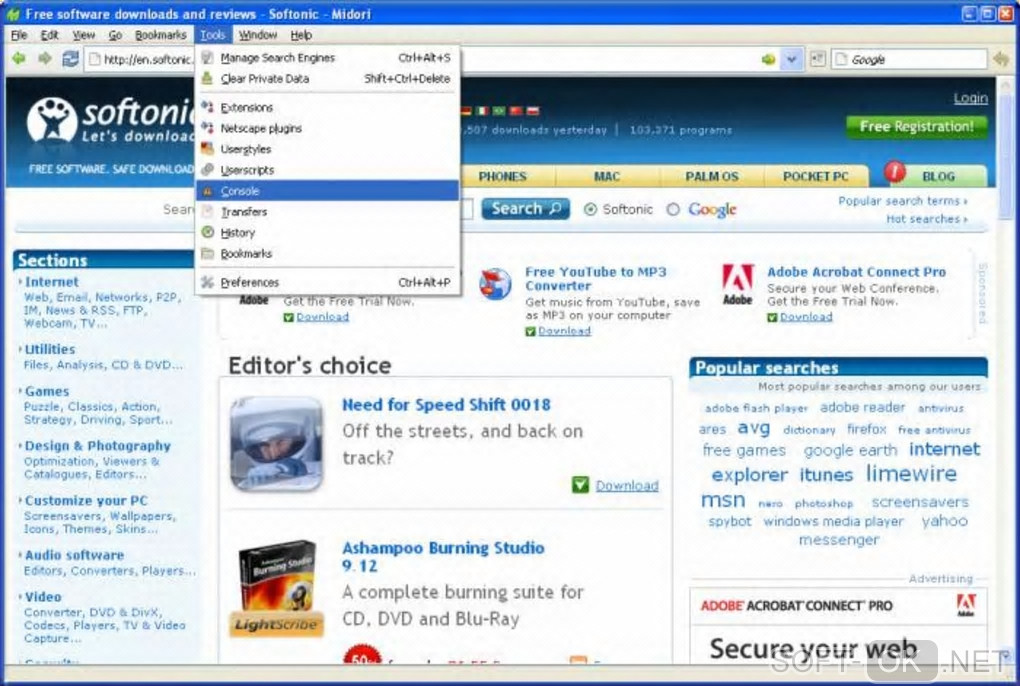The width and height of the screenshot is (1020, 686).
Task: Click the Console icon in Tools menu
Action: coord(208,191)
